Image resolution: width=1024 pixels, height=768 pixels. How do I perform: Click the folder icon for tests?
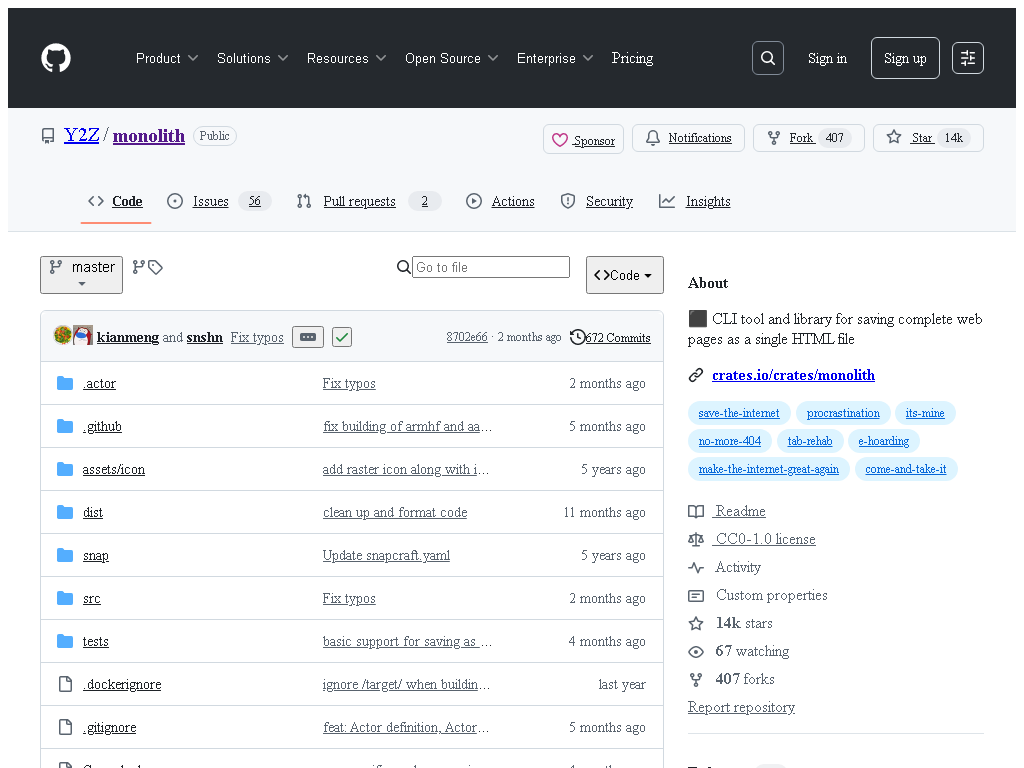(65, 641)
